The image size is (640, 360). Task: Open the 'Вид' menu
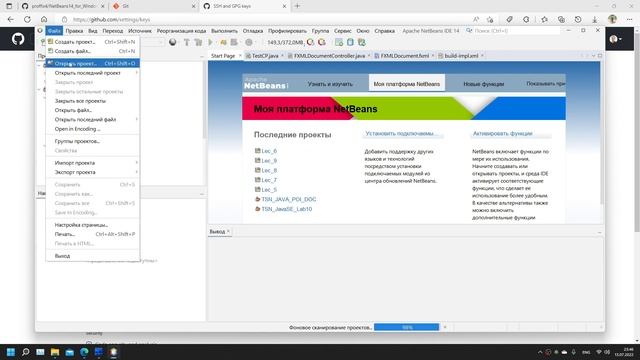coord(93,31)
